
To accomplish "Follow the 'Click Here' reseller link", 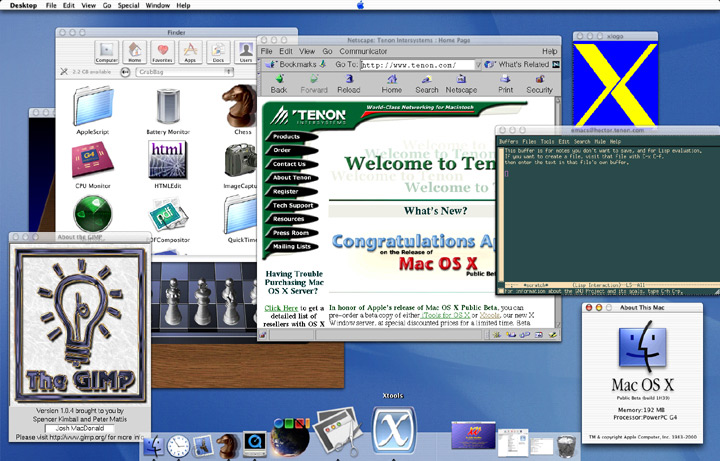I will pos(281,308).
